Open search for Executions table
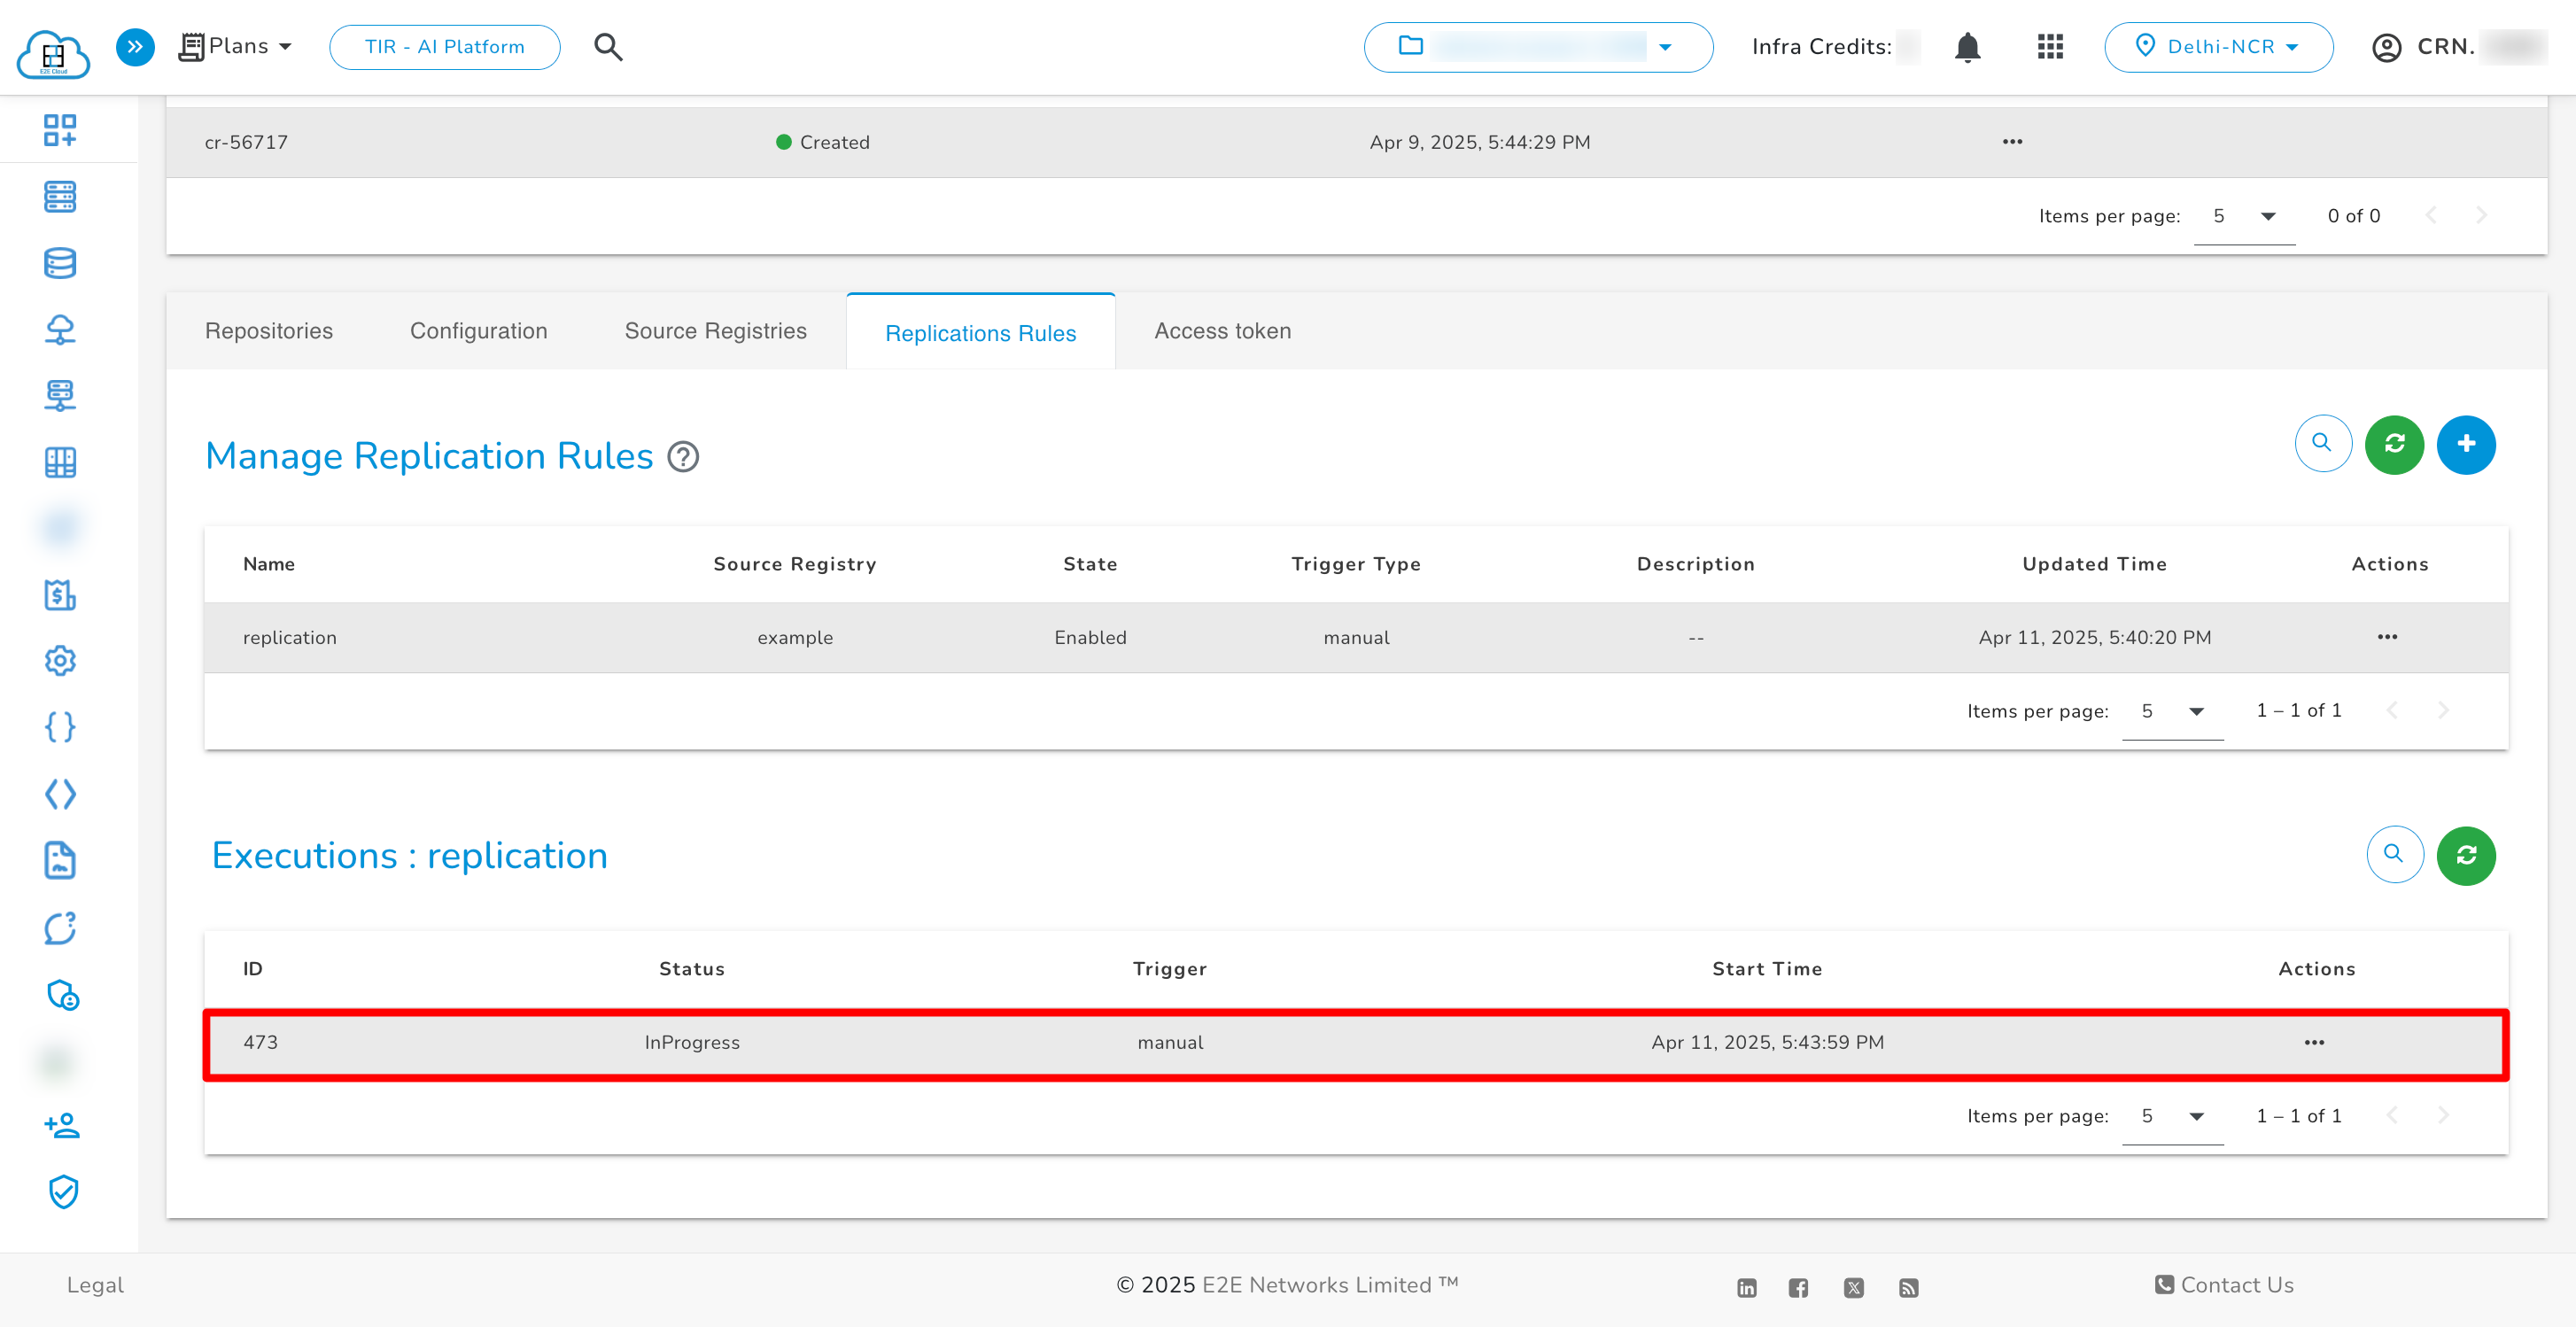2576x1327 pixels. click(x=2394, y=855)
